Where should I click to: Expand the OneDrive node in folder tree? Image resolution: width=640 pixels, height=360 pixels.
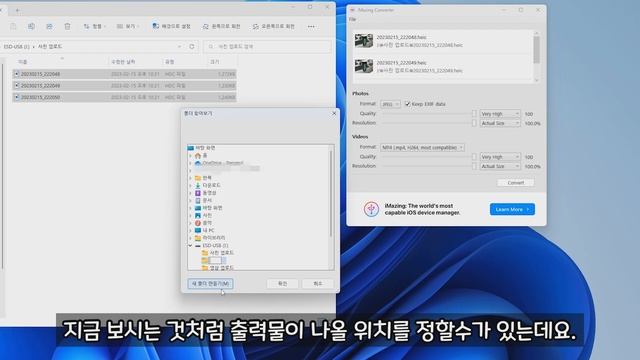pos(190,163)
